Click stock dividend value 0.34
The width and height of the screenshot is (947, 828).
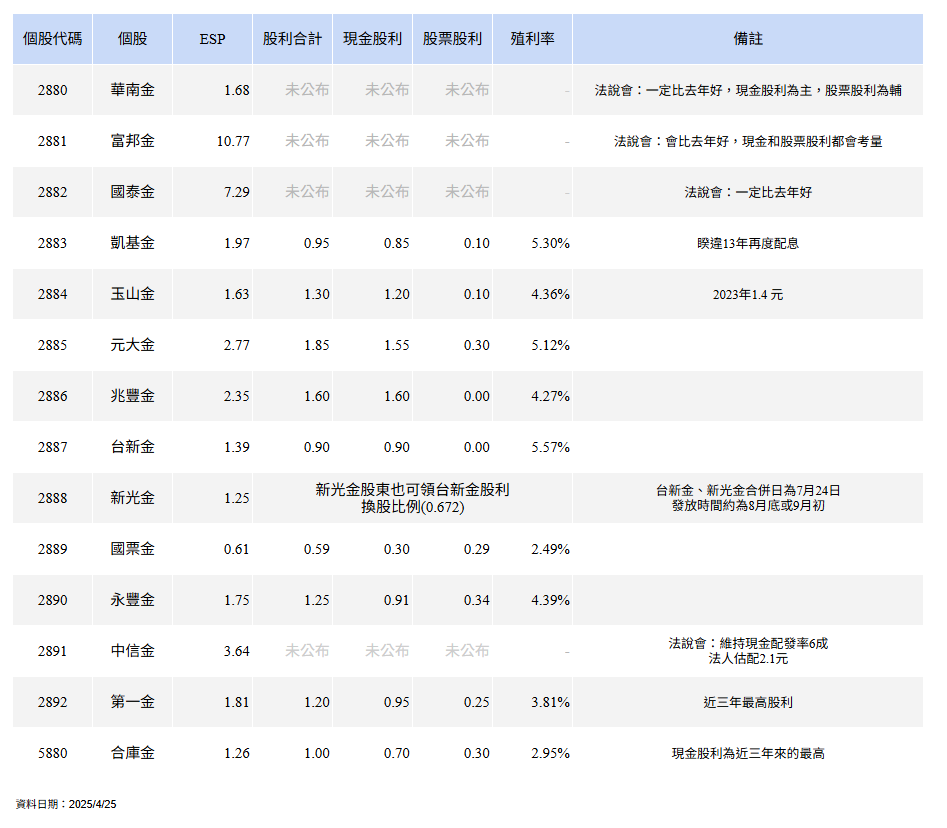pyautogui.click(x=477, y=600)
